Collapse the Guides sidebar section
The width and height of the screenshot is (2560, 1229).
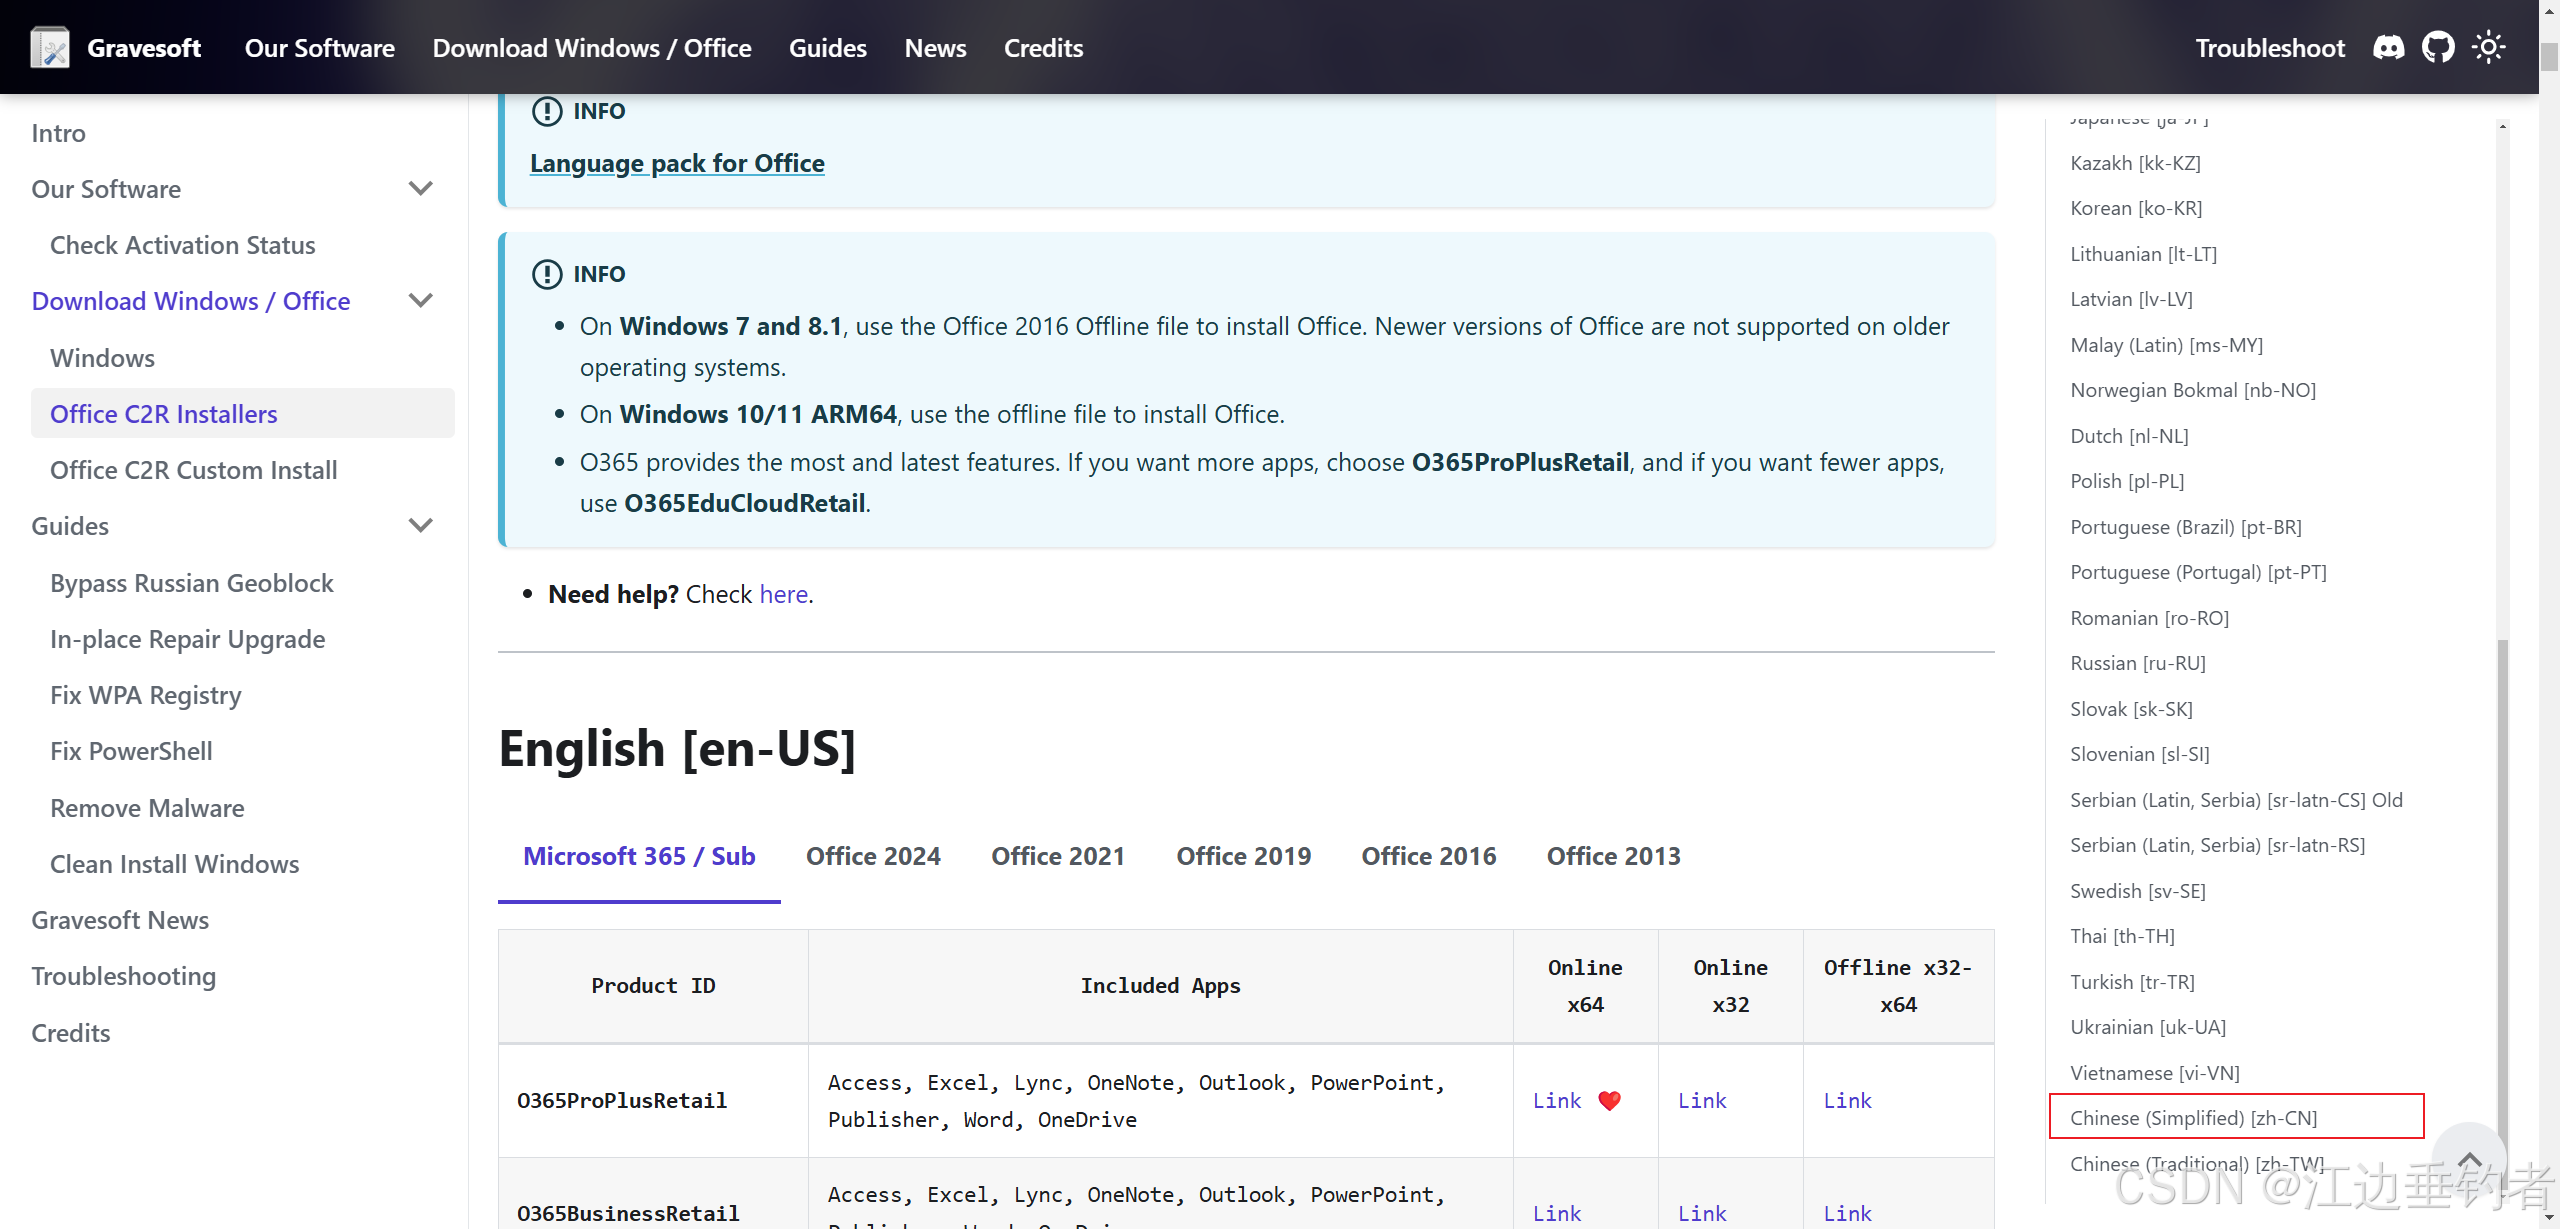pos(421,526)
